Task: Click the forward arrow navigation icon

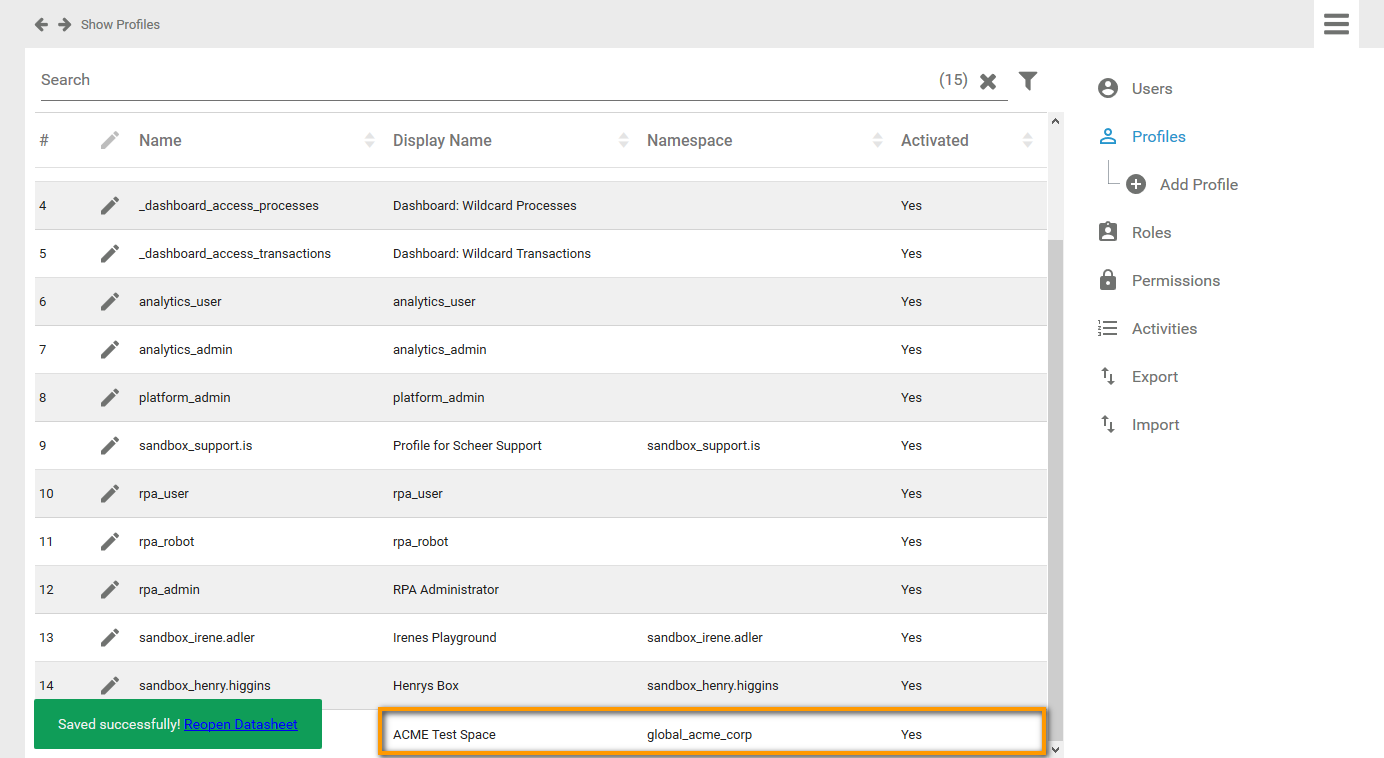Action: point(64,24)
